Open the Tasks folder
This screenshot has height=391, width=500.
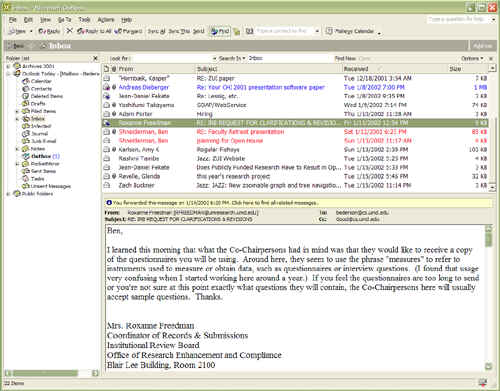(x=37, y=179)
